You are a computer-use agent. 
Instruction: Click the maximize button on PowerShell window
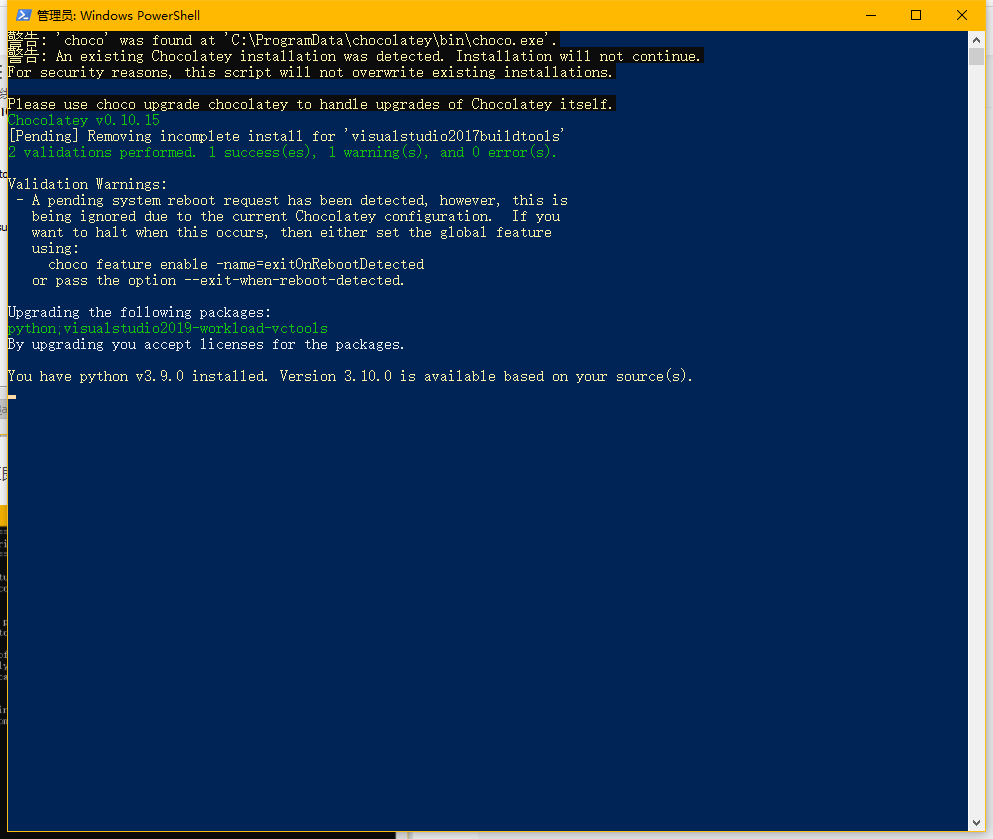pos(915,15)
